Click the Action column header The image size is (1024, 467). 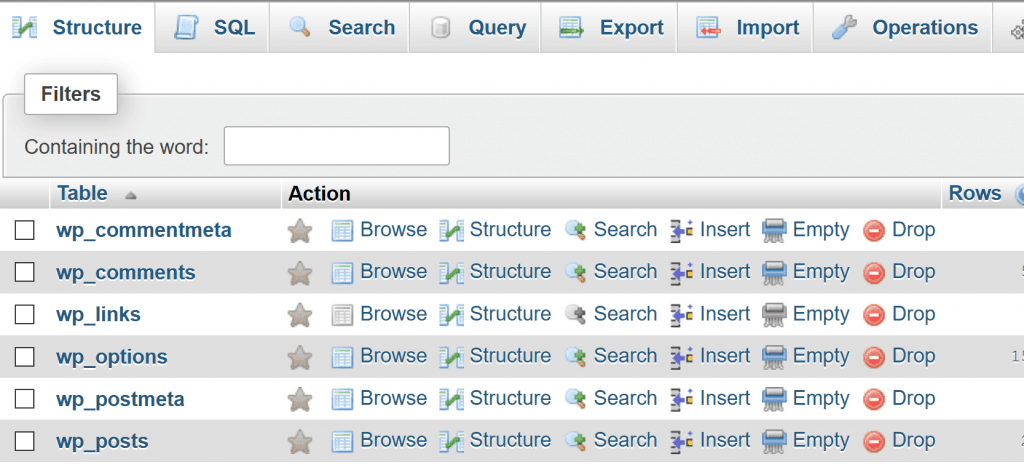319,194
